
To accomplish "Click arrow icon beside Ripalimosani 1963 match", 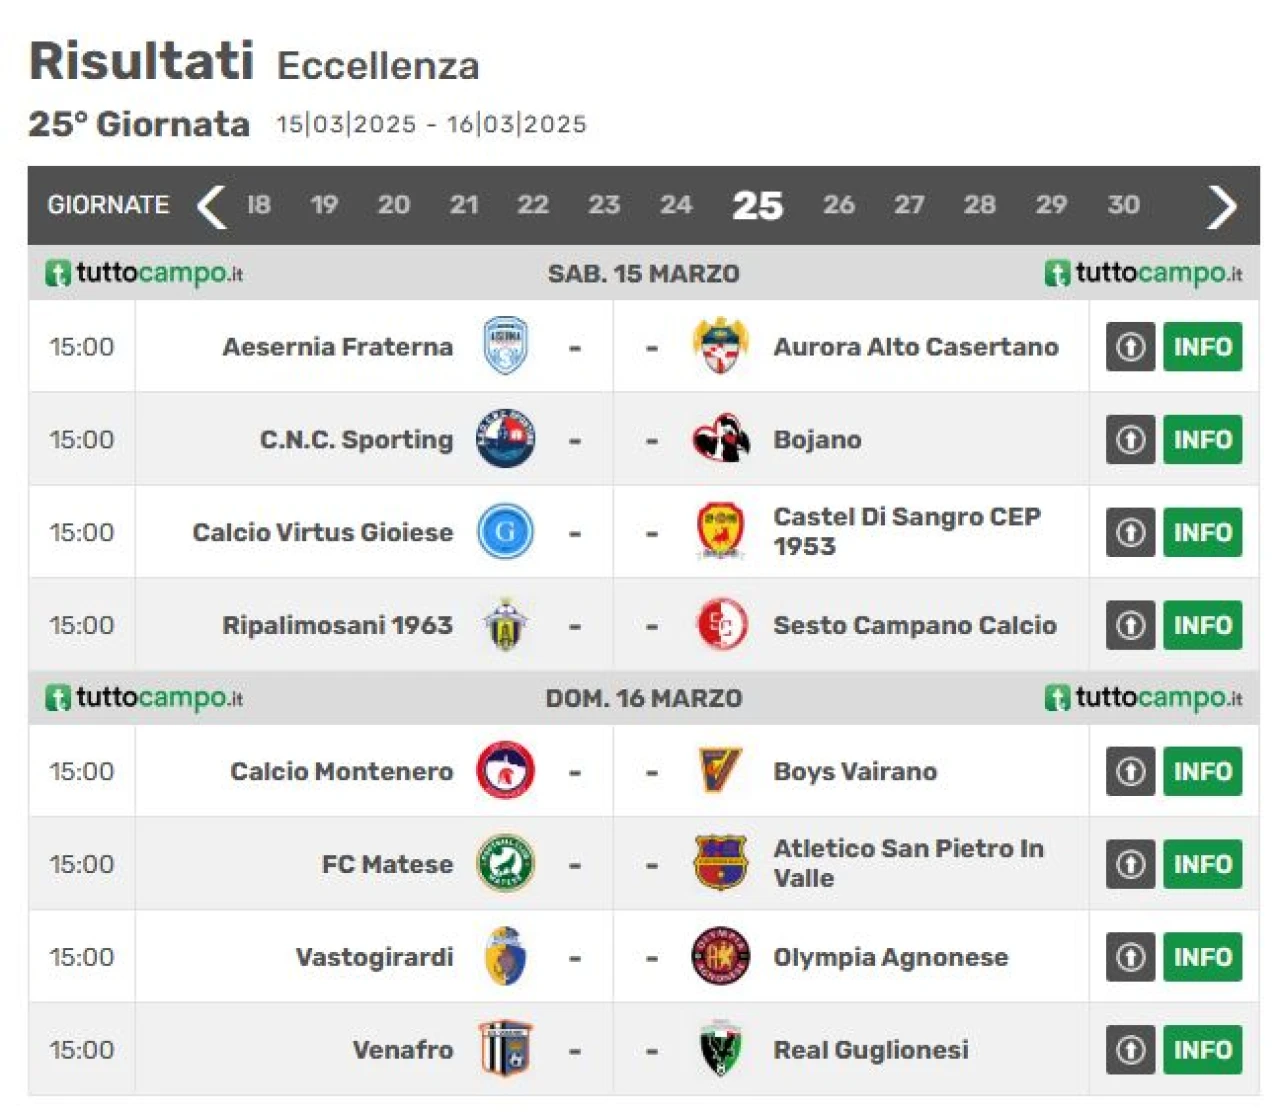I will tap(1131, 625).
